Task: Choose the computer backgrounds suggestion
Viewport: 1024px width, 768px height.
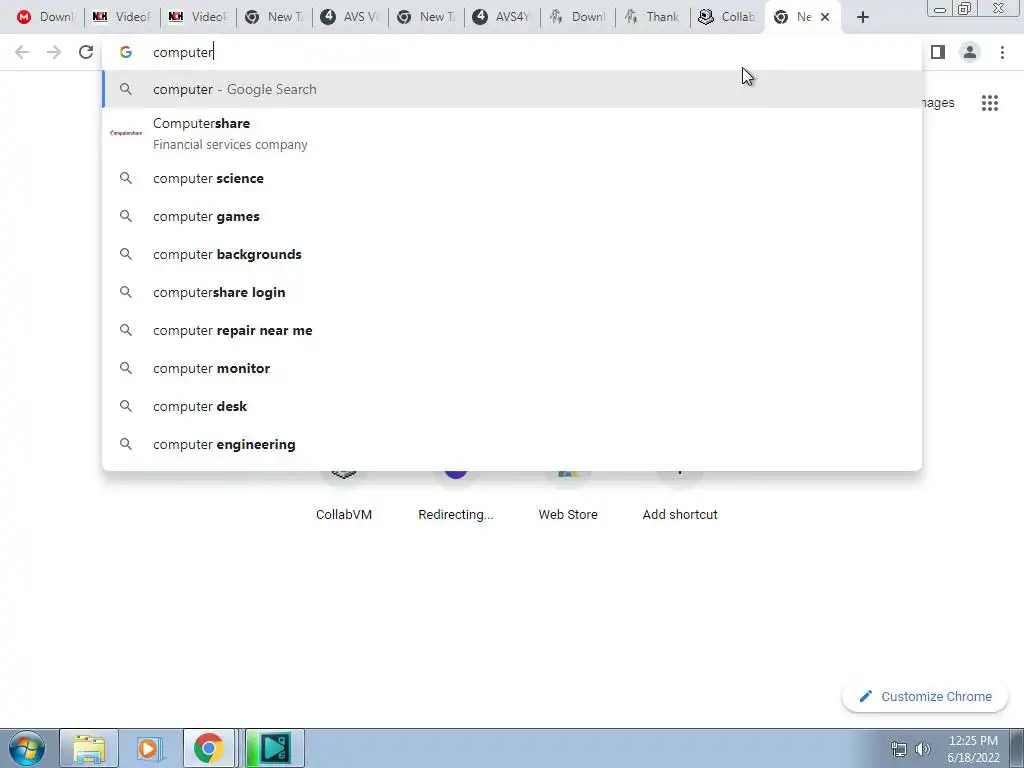Action: click(512, 254)
